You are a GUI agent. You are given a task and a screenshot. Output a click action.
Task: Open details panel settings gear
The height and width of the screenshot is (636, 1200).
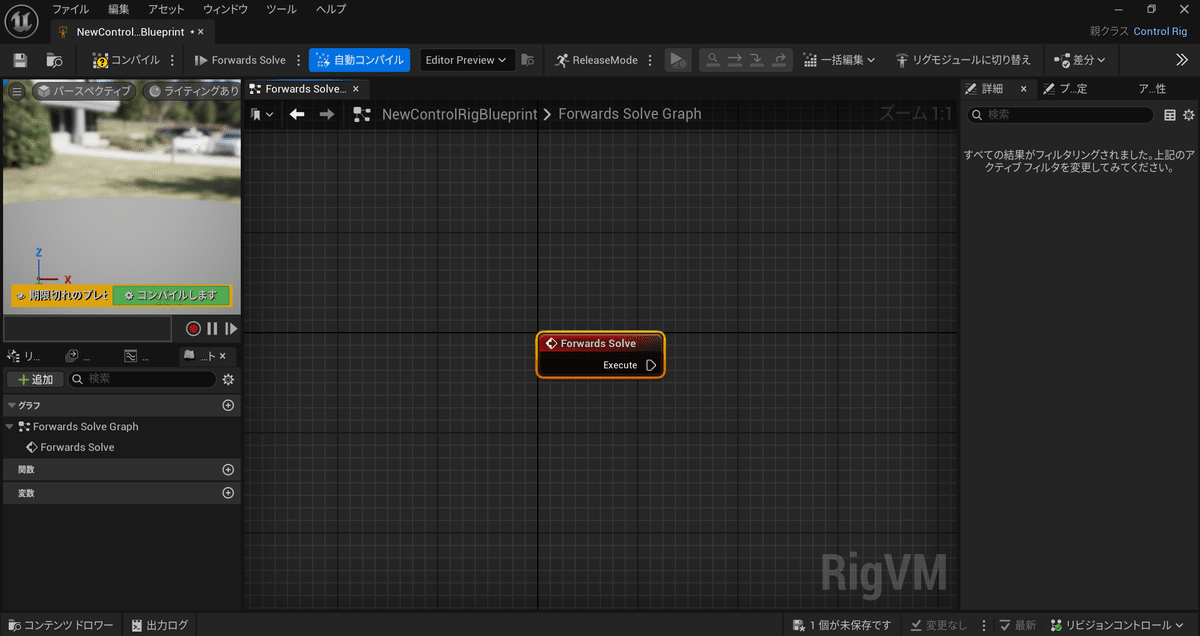pyautogui.click(x=1189, y=115)
